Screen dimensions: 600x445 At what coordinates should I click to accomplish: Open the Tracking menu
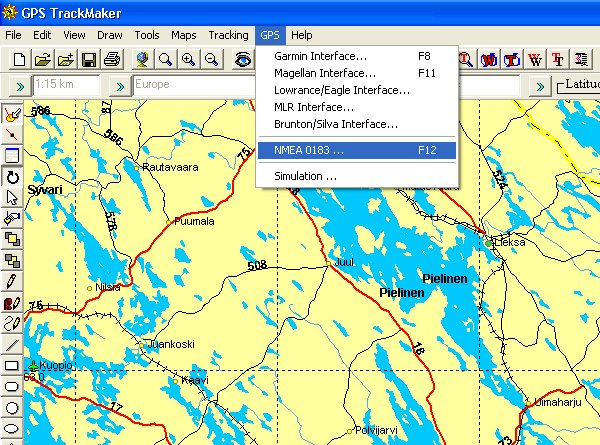[228, 35]
